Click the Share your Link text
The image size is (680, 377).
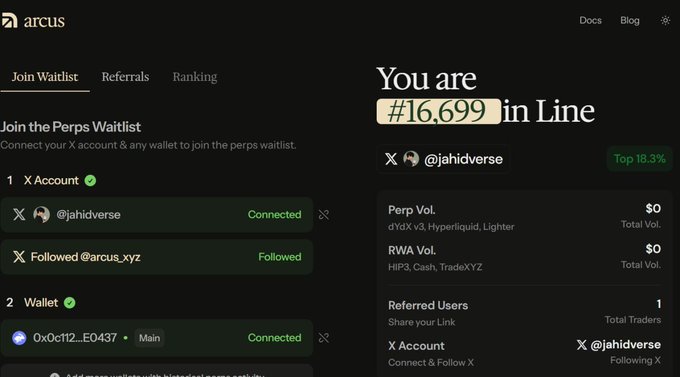tap(422, 322)
